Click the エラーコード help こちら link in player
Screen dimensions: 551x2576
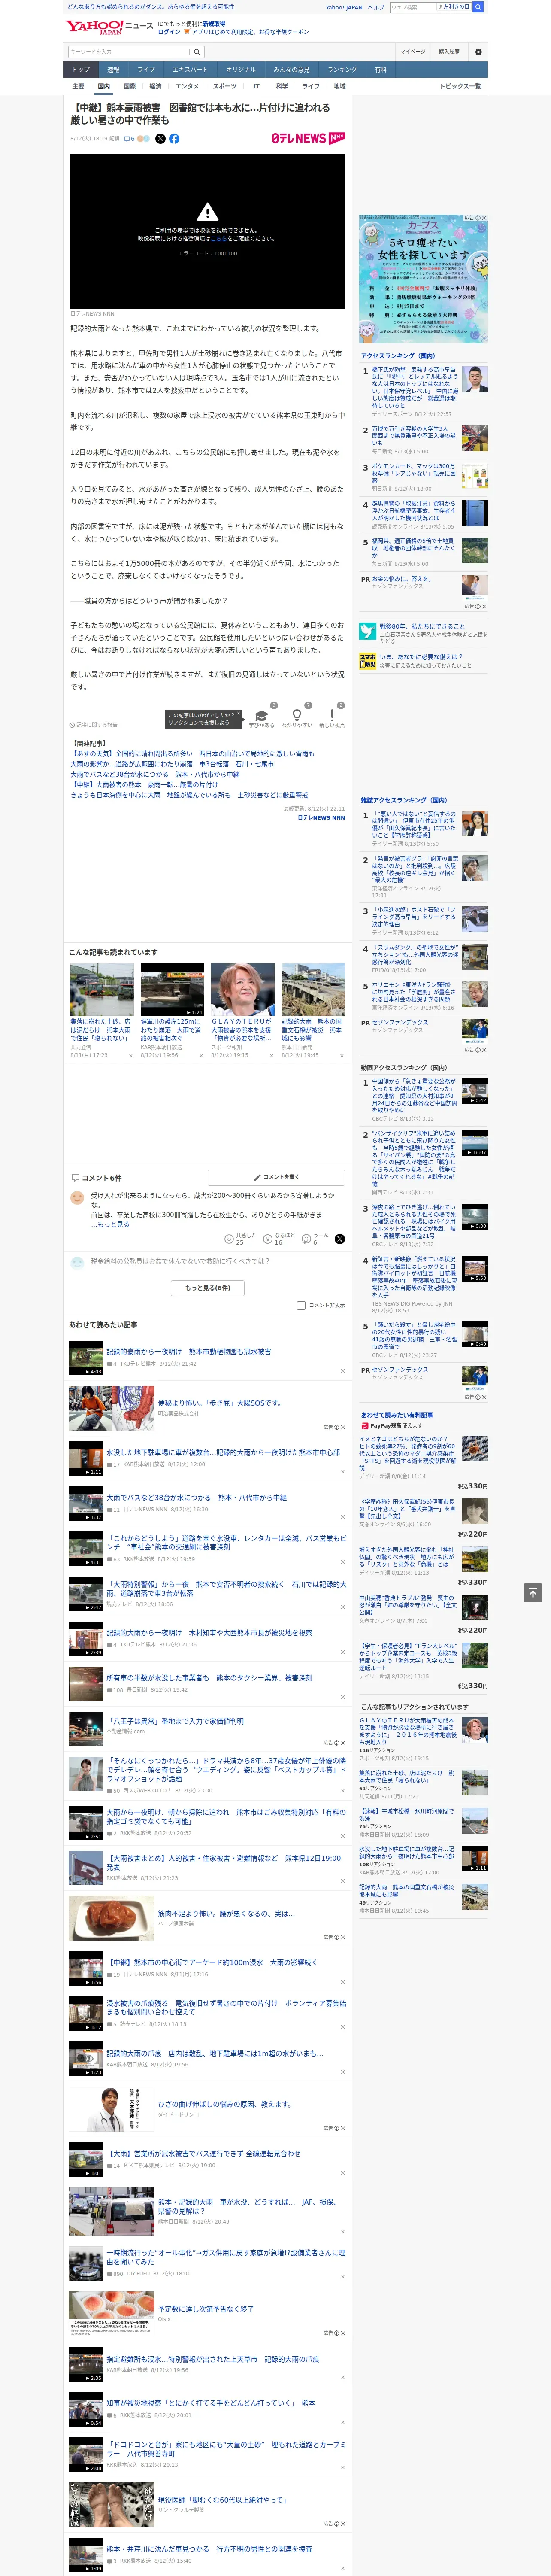click(218, 239)
